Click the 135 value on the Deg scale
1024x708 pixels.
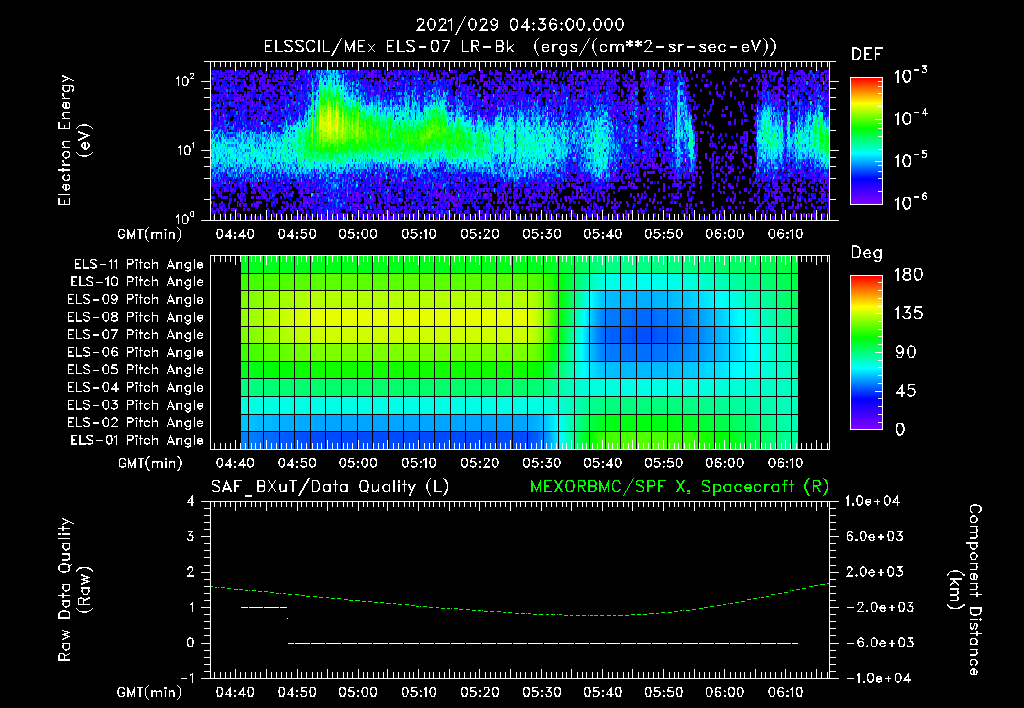tap(908, 314)
